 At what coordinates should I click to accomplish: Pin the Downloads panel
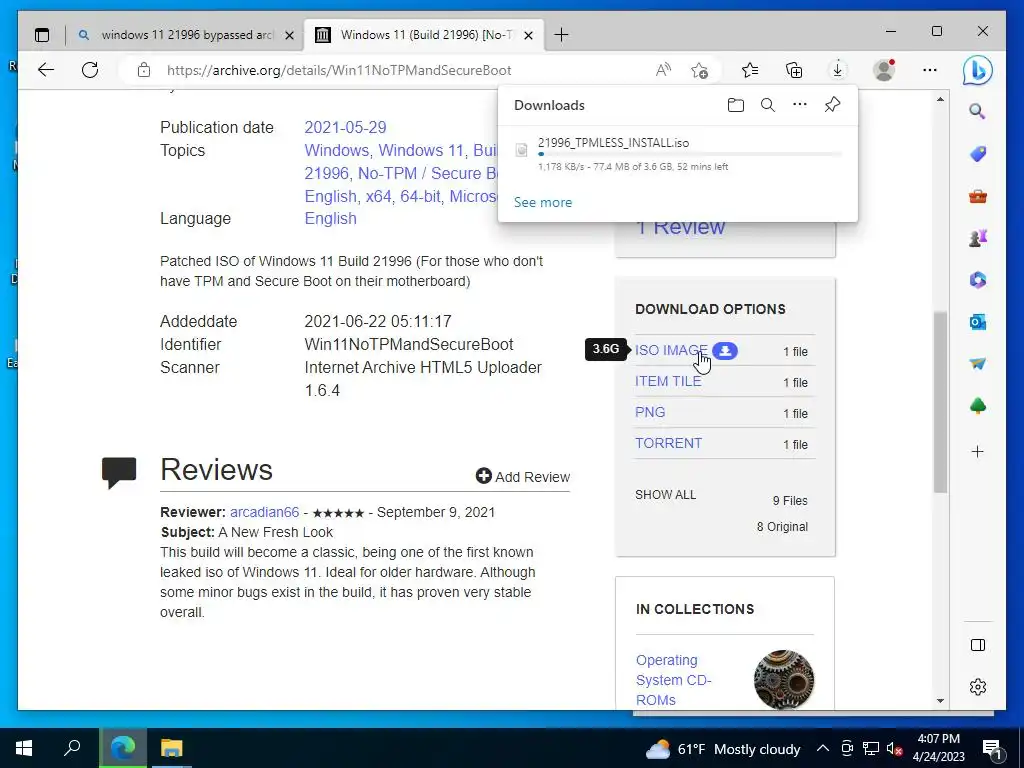coord(832,104)
